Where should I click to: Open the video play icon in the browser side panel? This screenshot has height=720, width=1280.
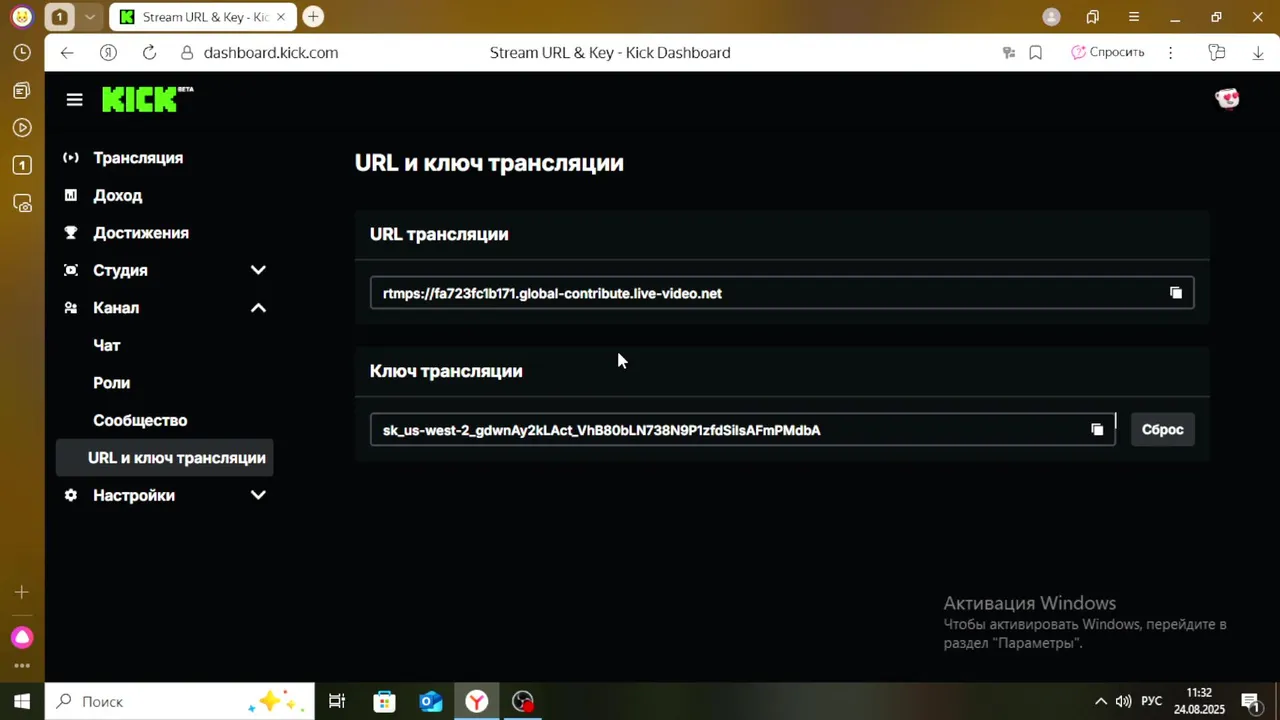[x=22, y=128]
